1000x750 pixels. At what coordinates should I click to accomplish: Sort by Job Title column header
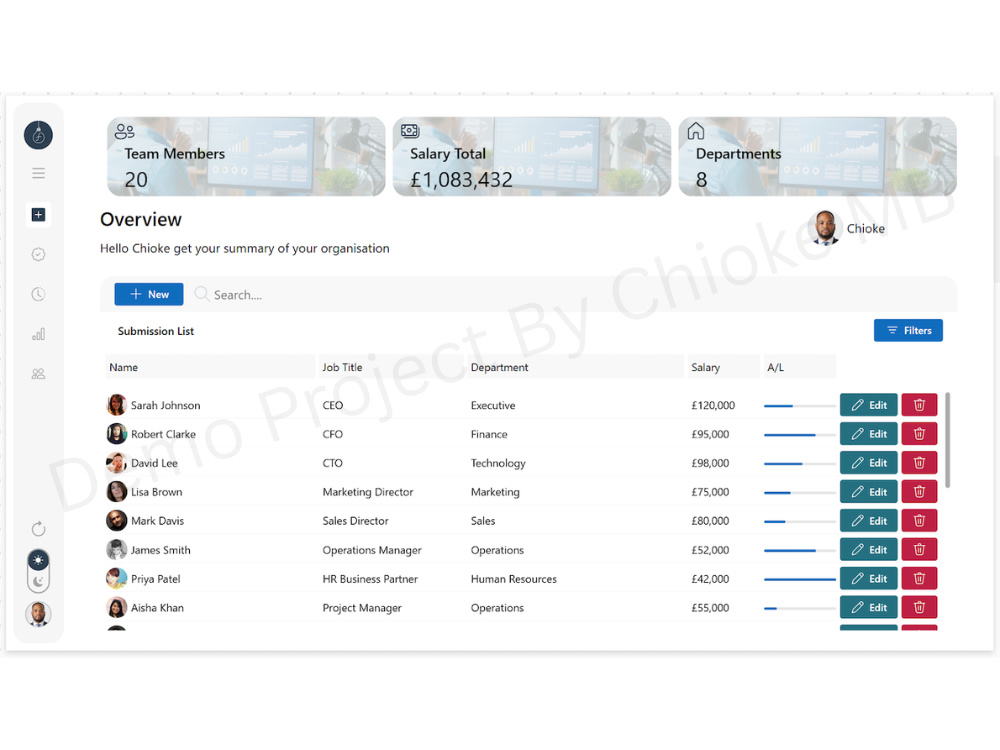coord(391,367)
